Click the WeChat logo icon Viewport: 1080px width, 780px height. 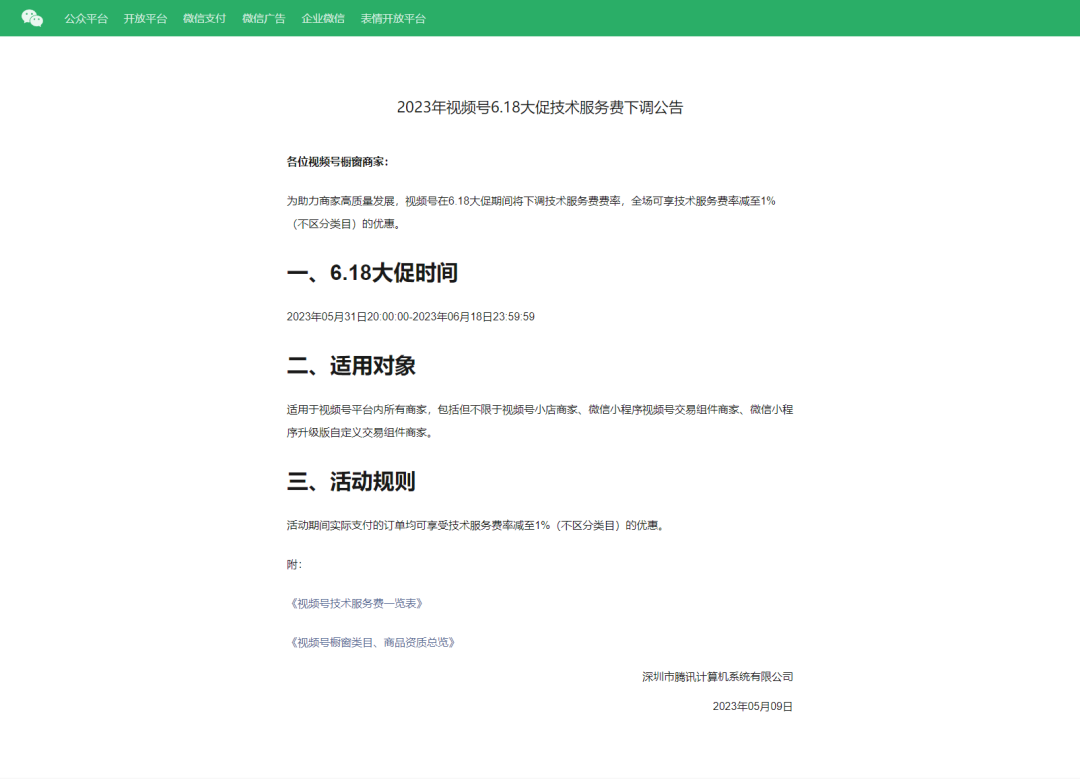coord(30,17)
